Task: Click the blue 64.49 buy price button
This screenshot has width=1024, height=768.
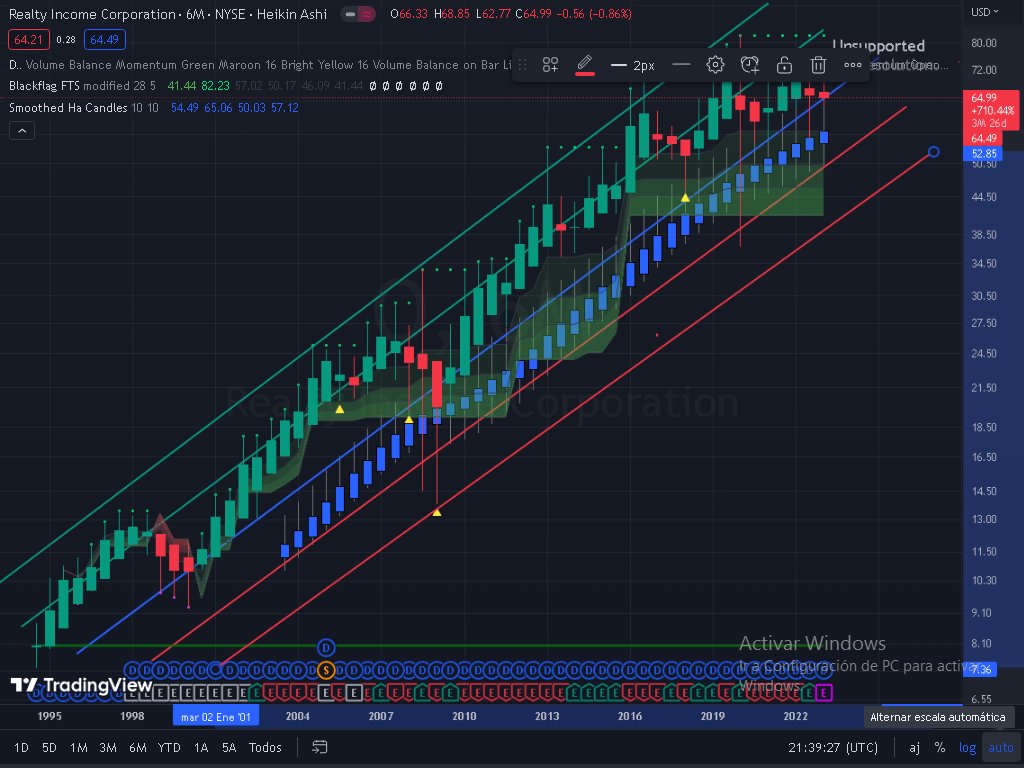Action: tap(104, 40)
